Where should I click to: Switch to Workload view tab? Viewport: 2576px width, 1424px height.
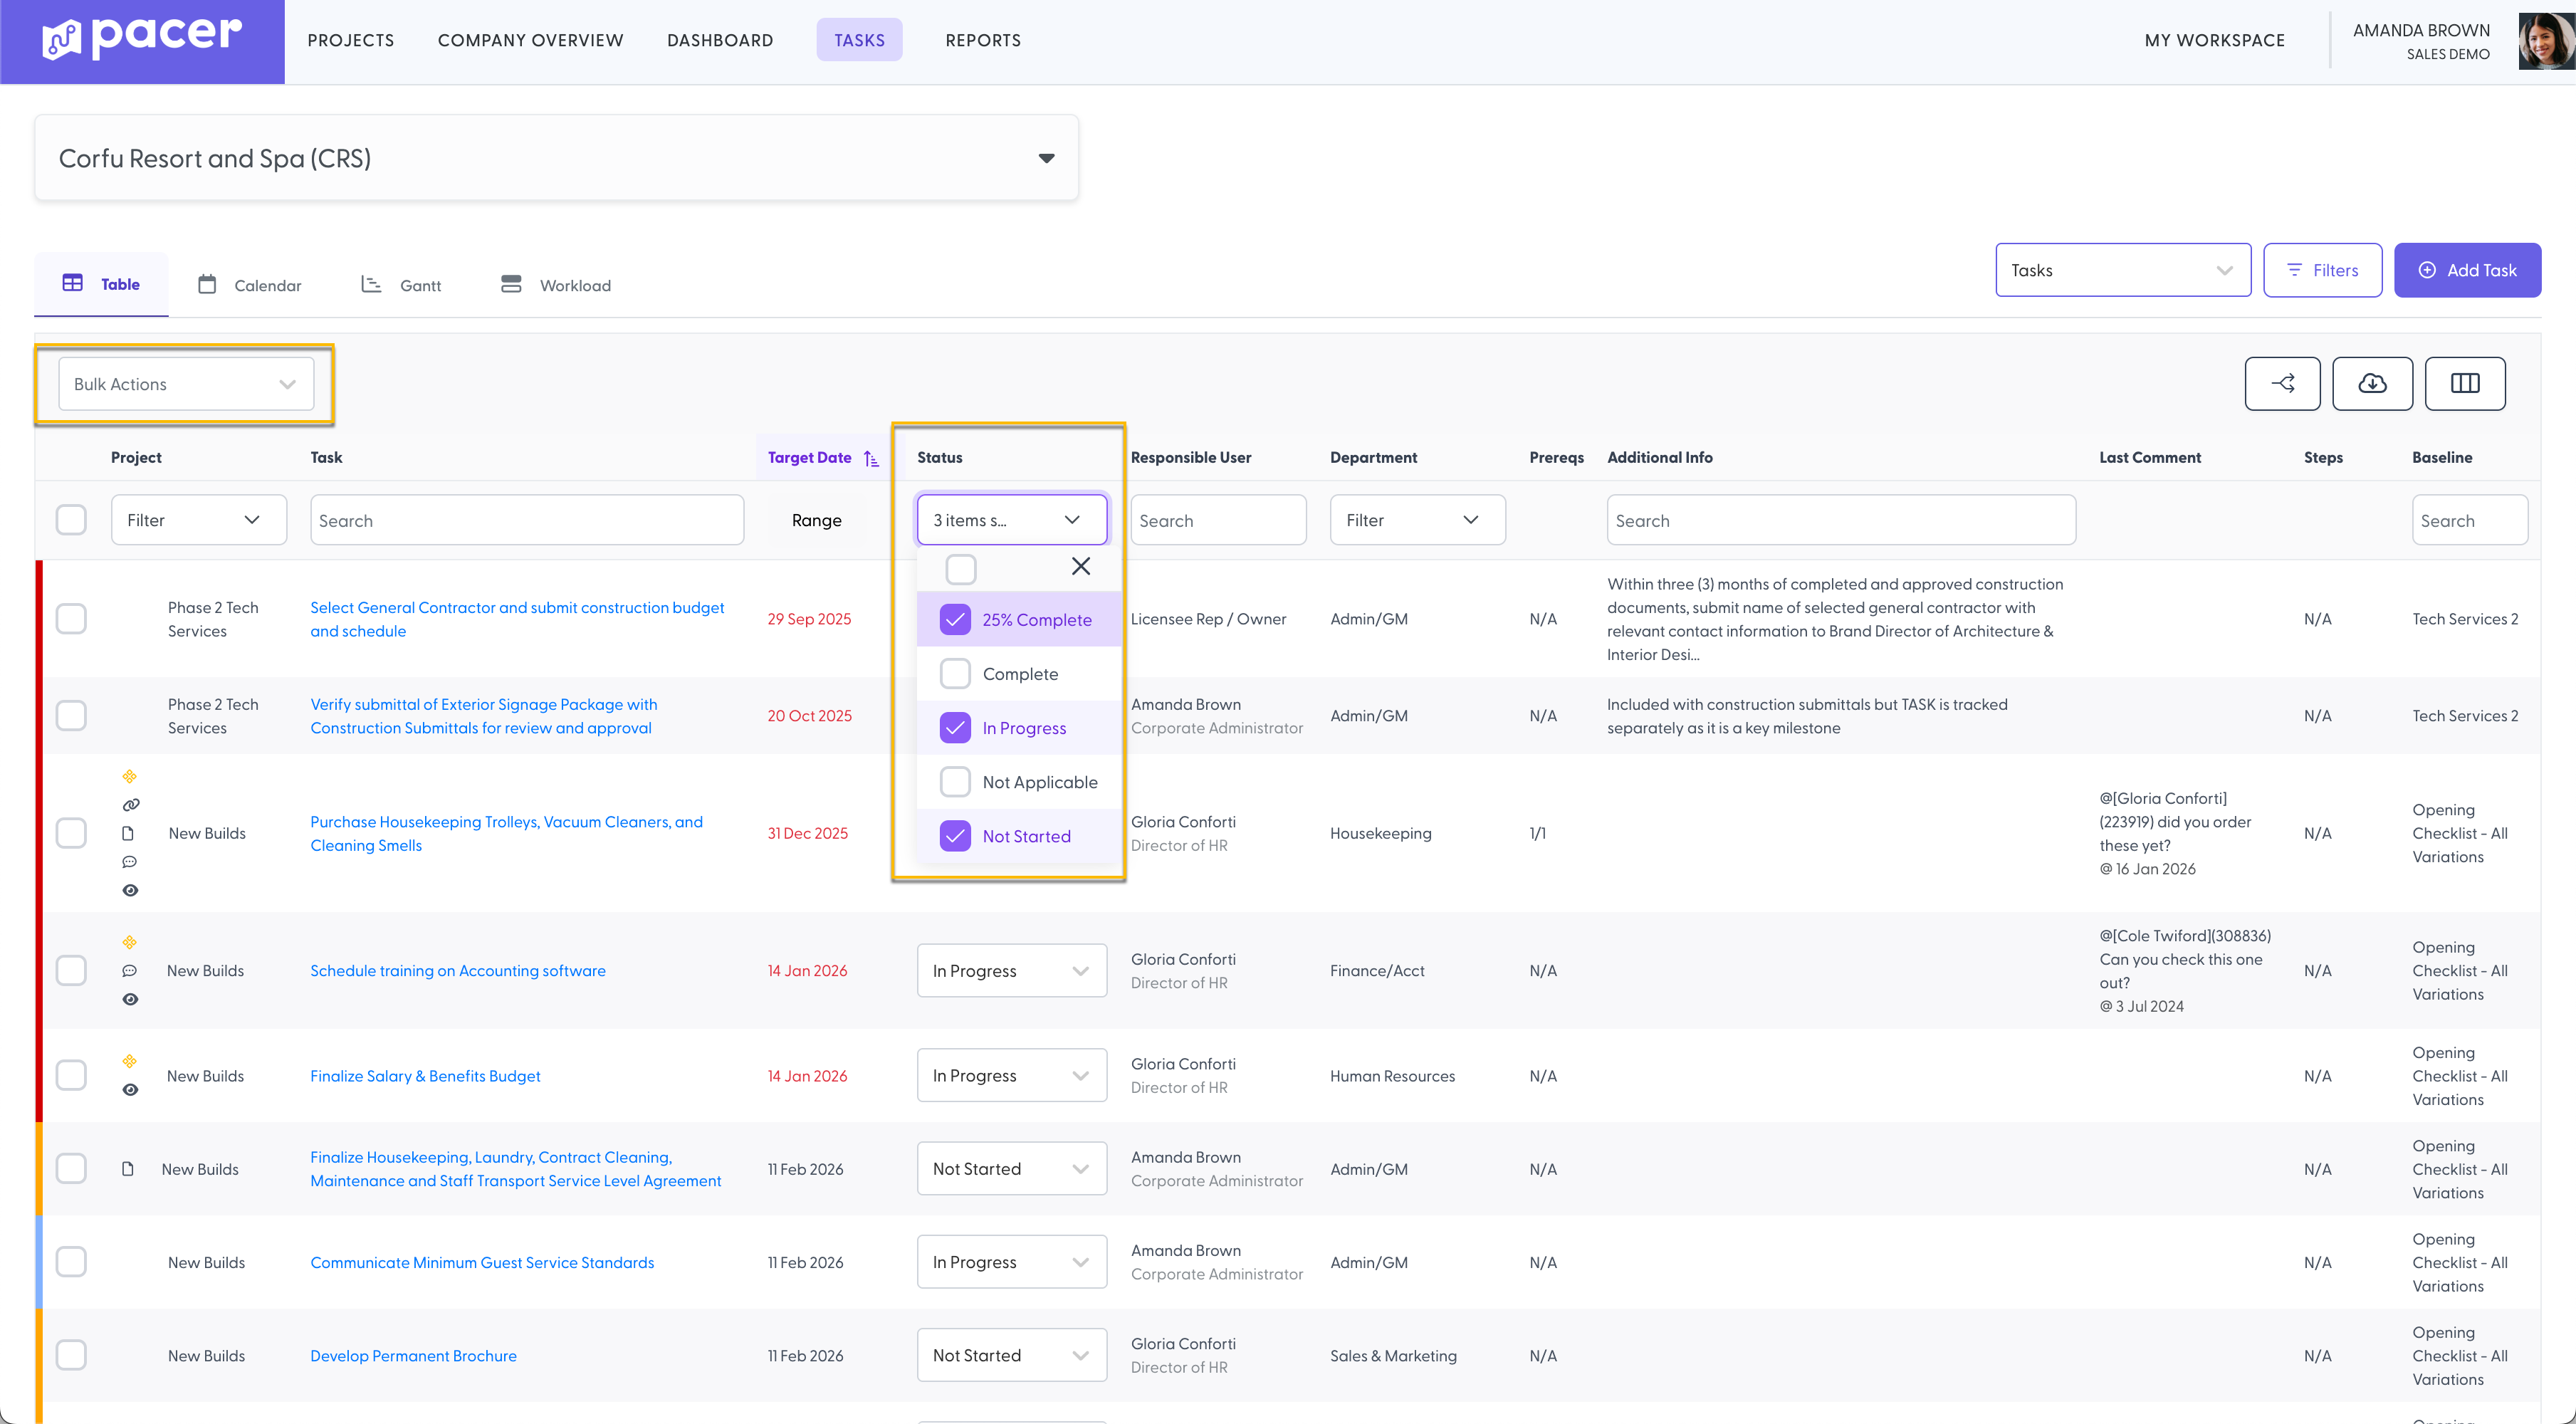click(556, 285)
